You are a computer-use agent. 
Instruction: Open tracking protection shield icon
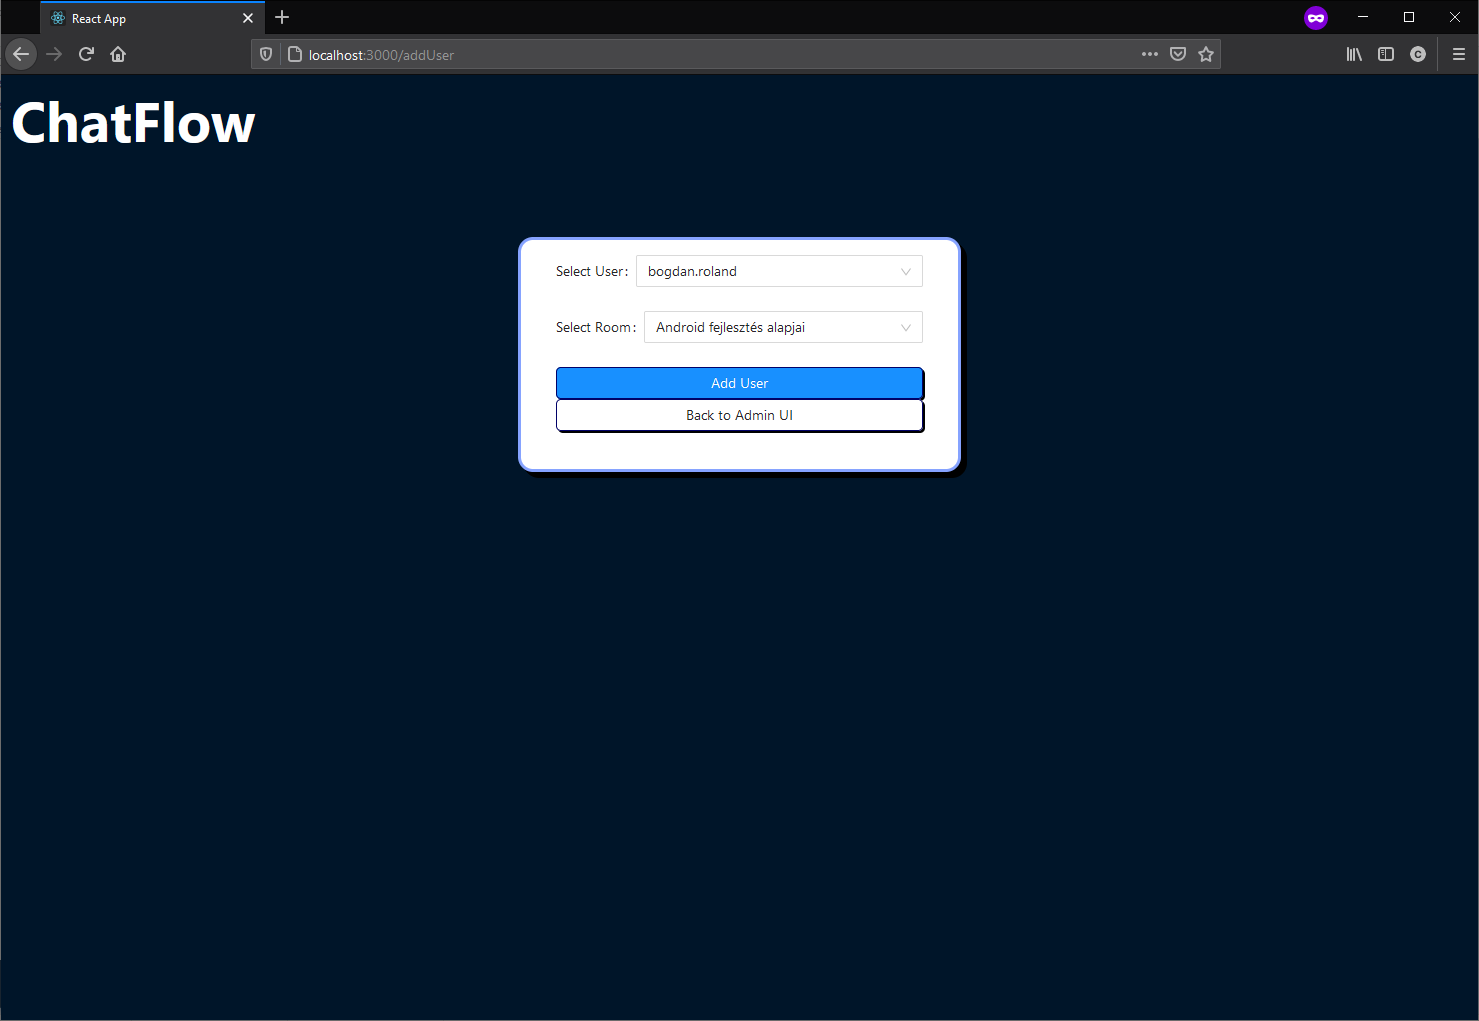coord(266,54)
